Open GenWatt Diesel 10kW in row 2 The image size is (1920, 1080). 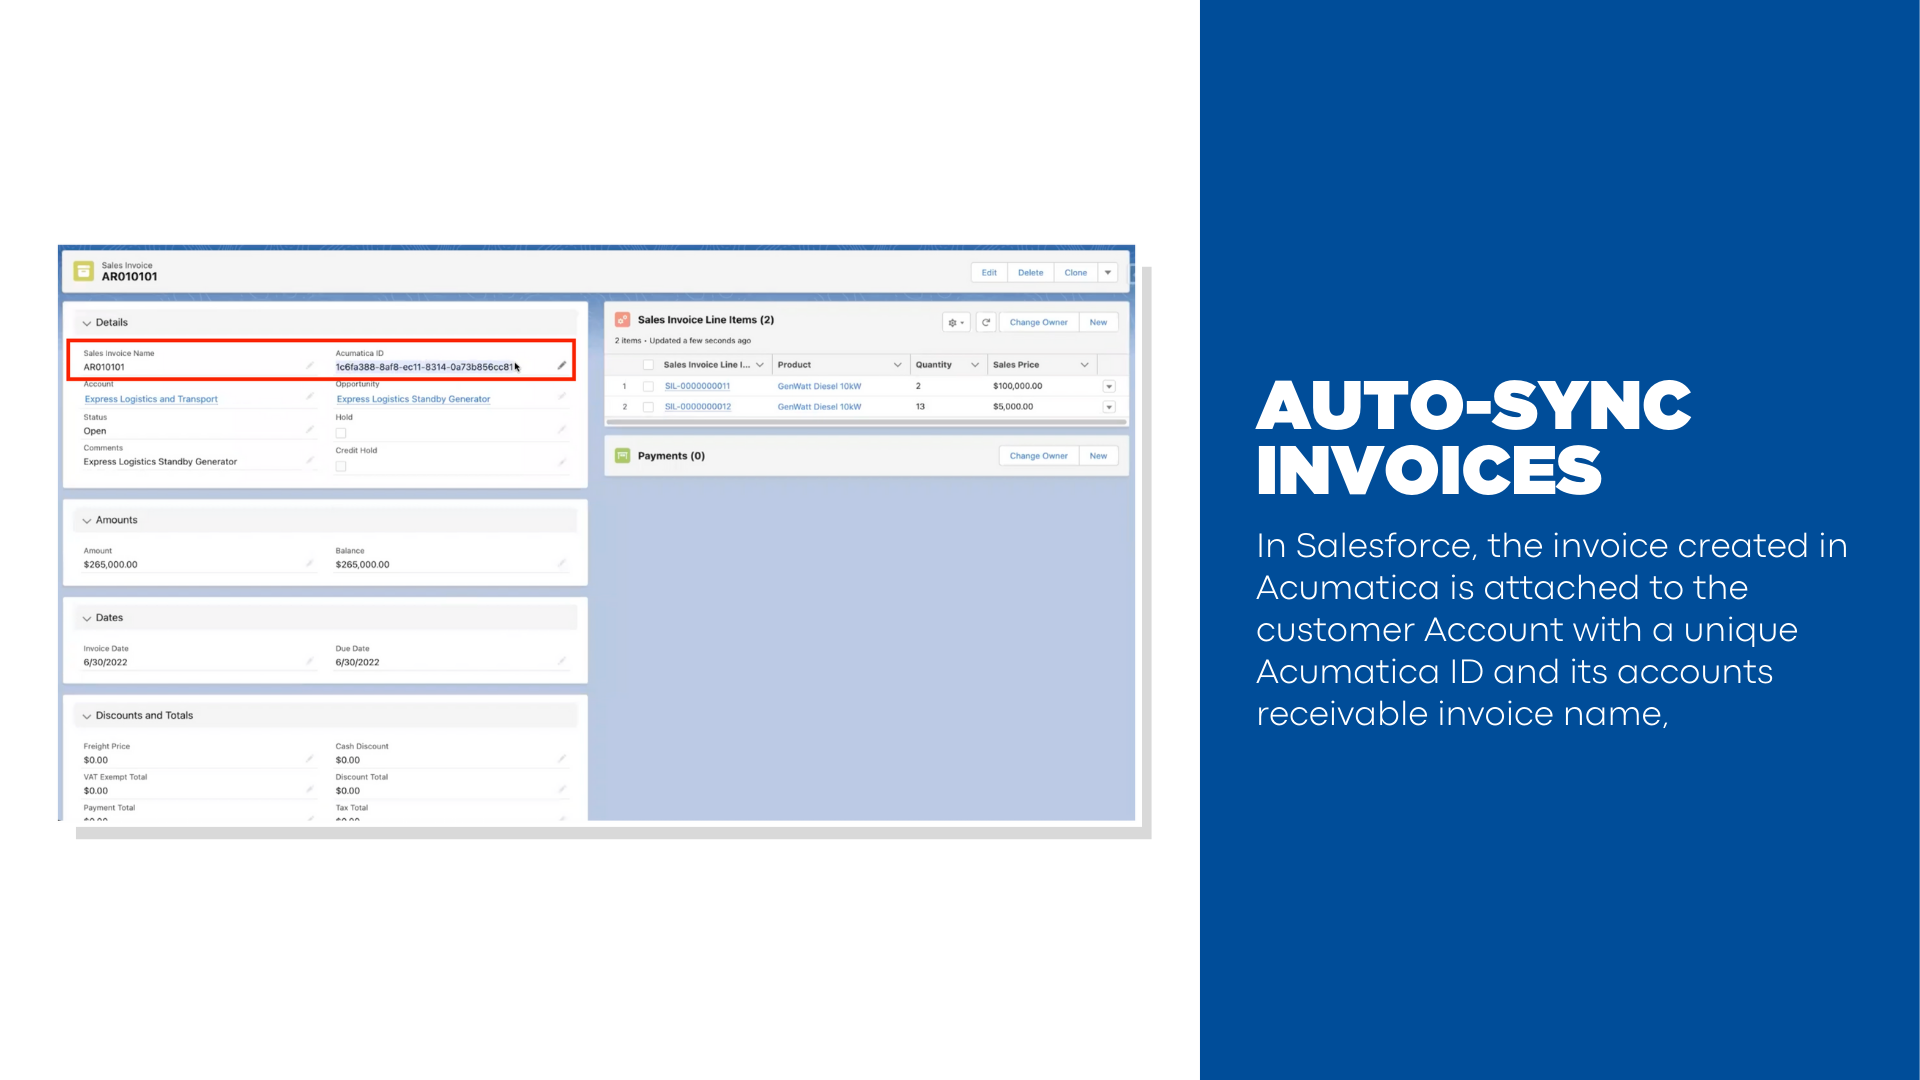pyautogui.click(x=819, y=407)
